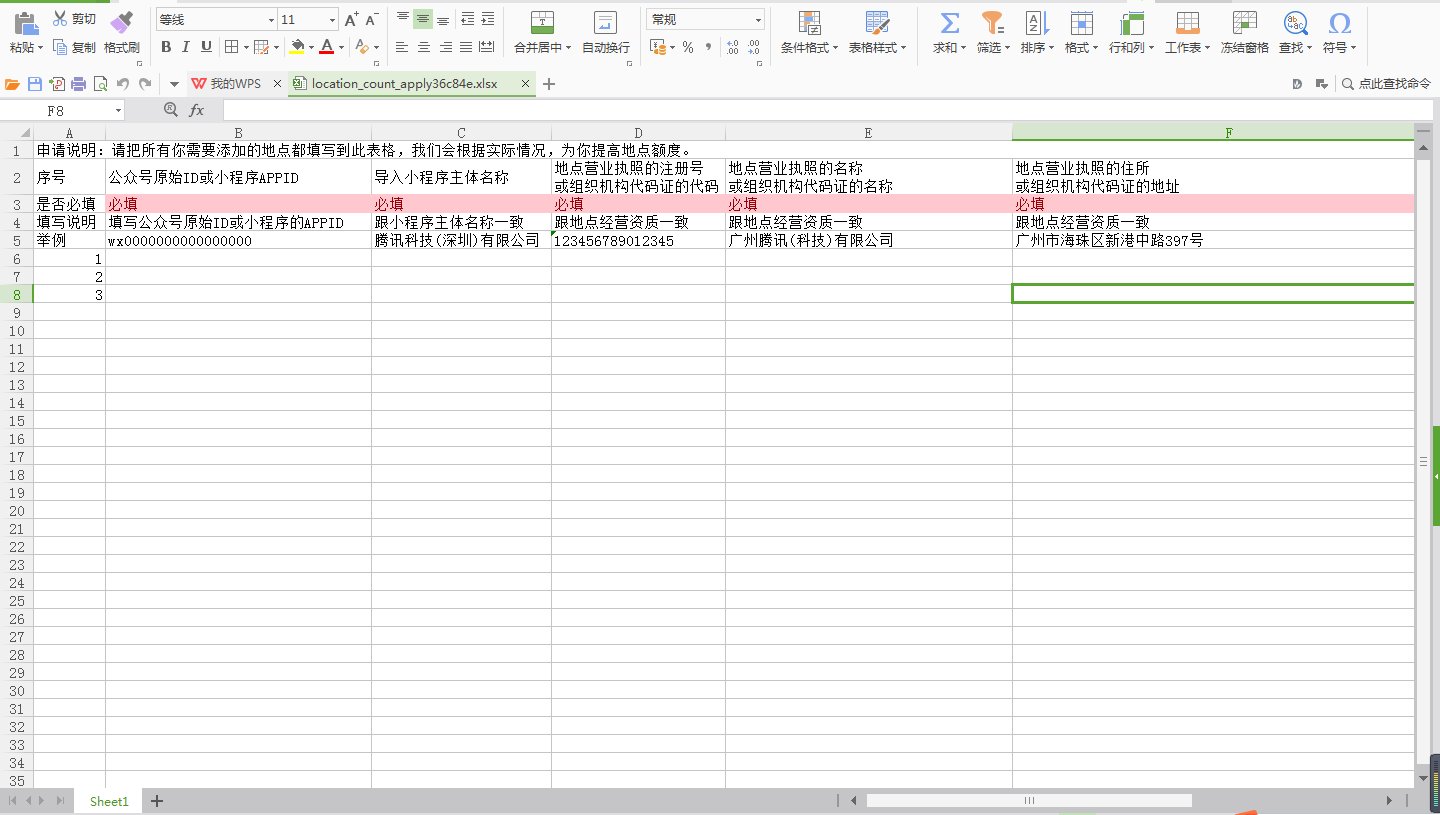This screenshot has width=1440, height=815.
Task: Open the font color picker red A
Action: [x=327, y=46]
